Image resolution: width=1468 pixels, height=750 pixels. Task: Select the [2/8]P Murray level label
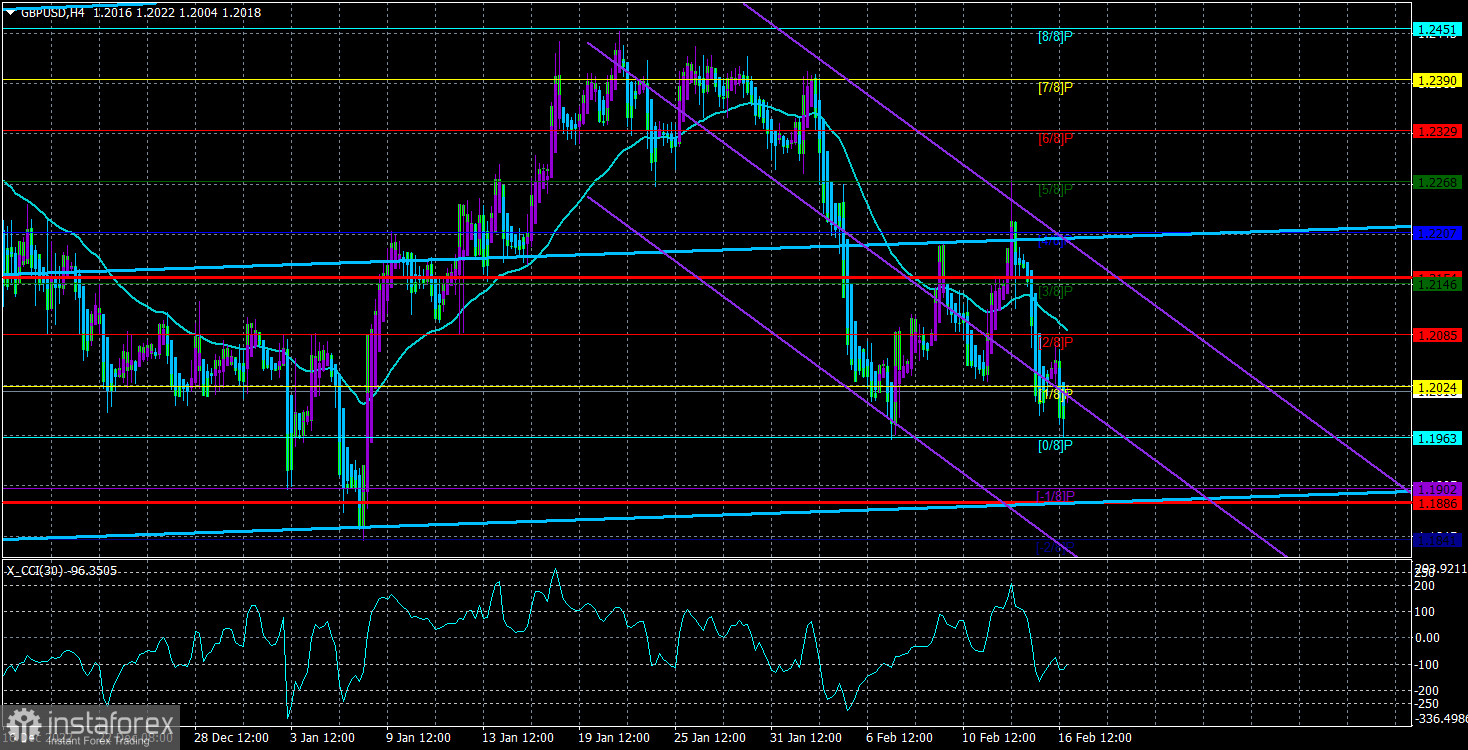[1056, 342]
